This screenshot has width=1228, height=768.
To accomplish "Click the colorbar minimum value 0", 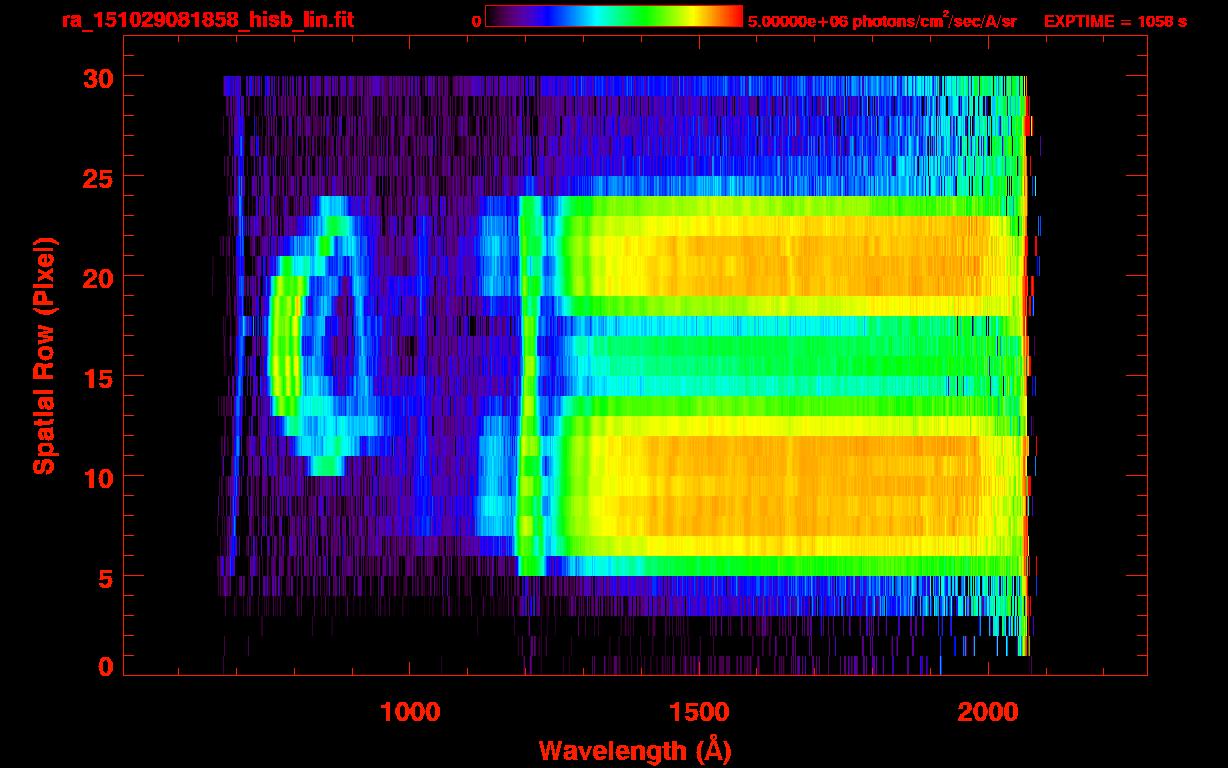I will point(476,21).
